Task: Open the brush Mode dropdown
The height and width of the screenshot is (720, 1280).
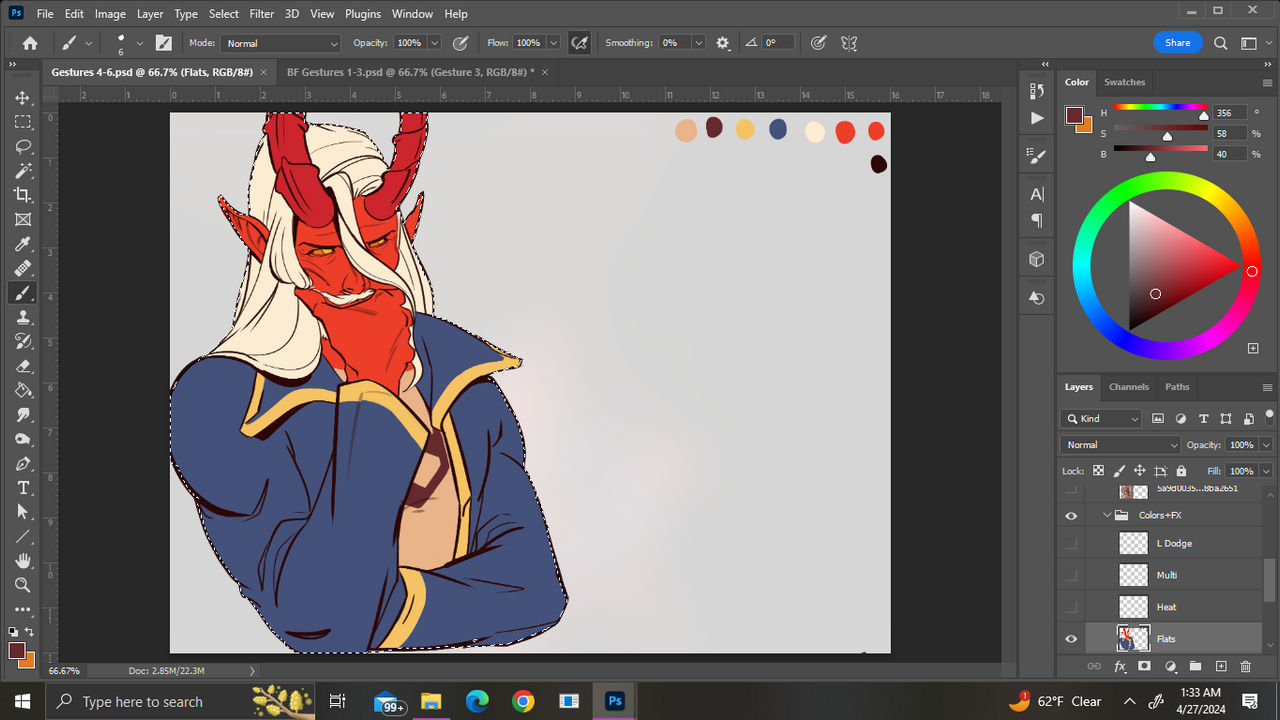Action: coord(280,43)
